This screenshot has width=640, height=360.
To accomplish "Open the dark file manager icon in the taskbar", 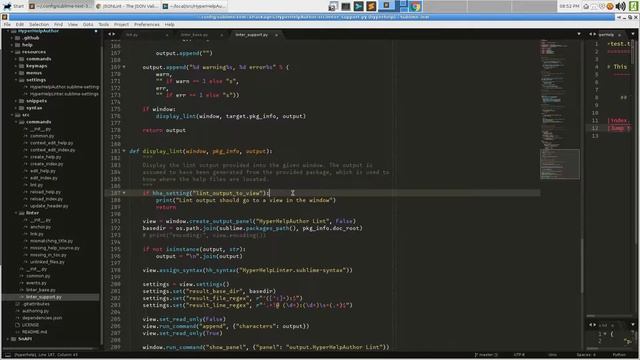I will [346, 6].
